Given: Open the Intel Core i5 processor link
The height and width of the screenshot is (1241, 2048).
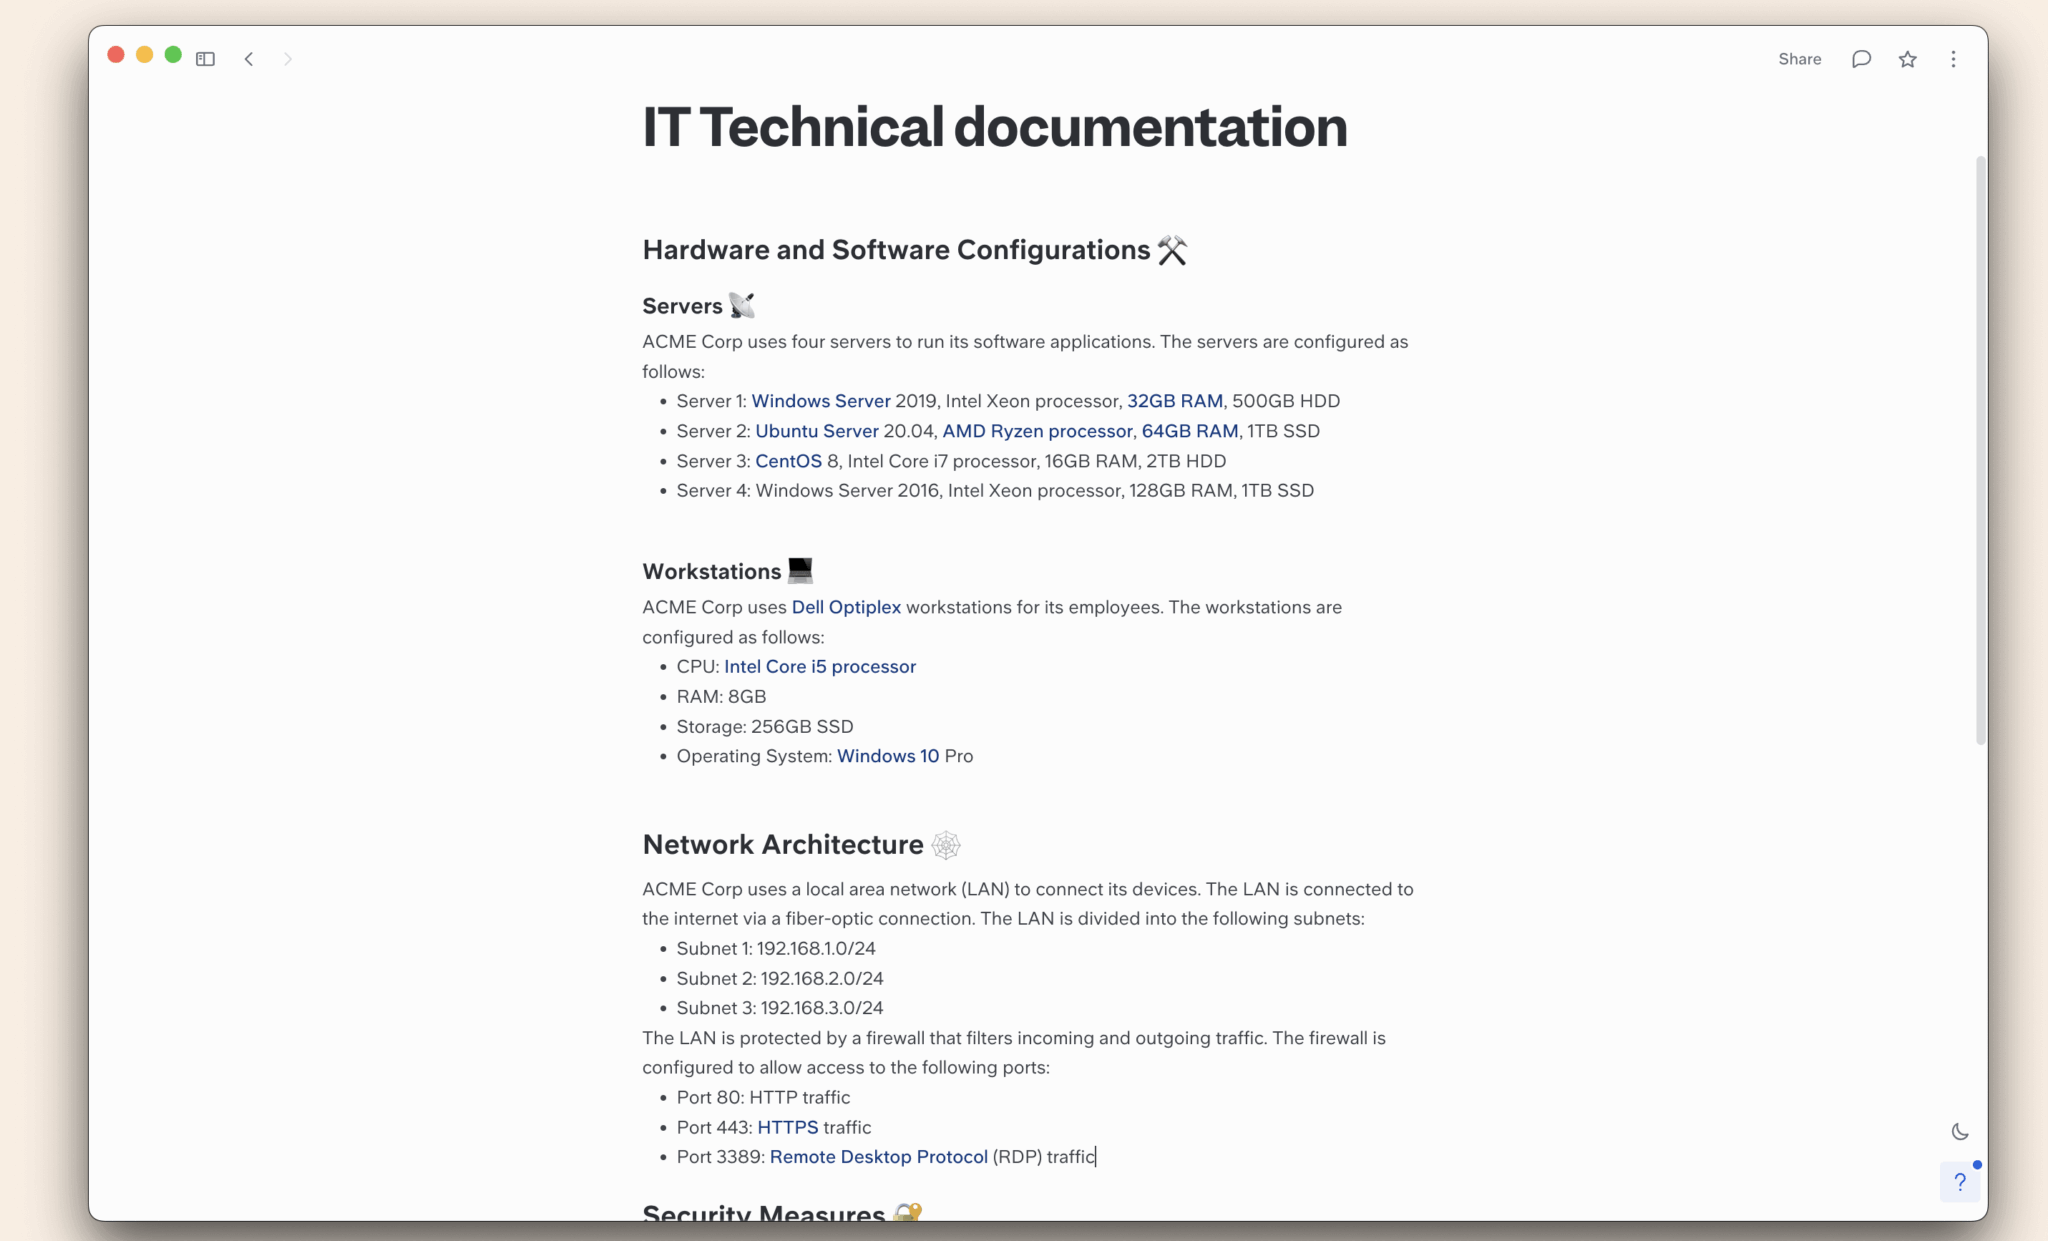Looking at the screenshot, I should point(819,666).
